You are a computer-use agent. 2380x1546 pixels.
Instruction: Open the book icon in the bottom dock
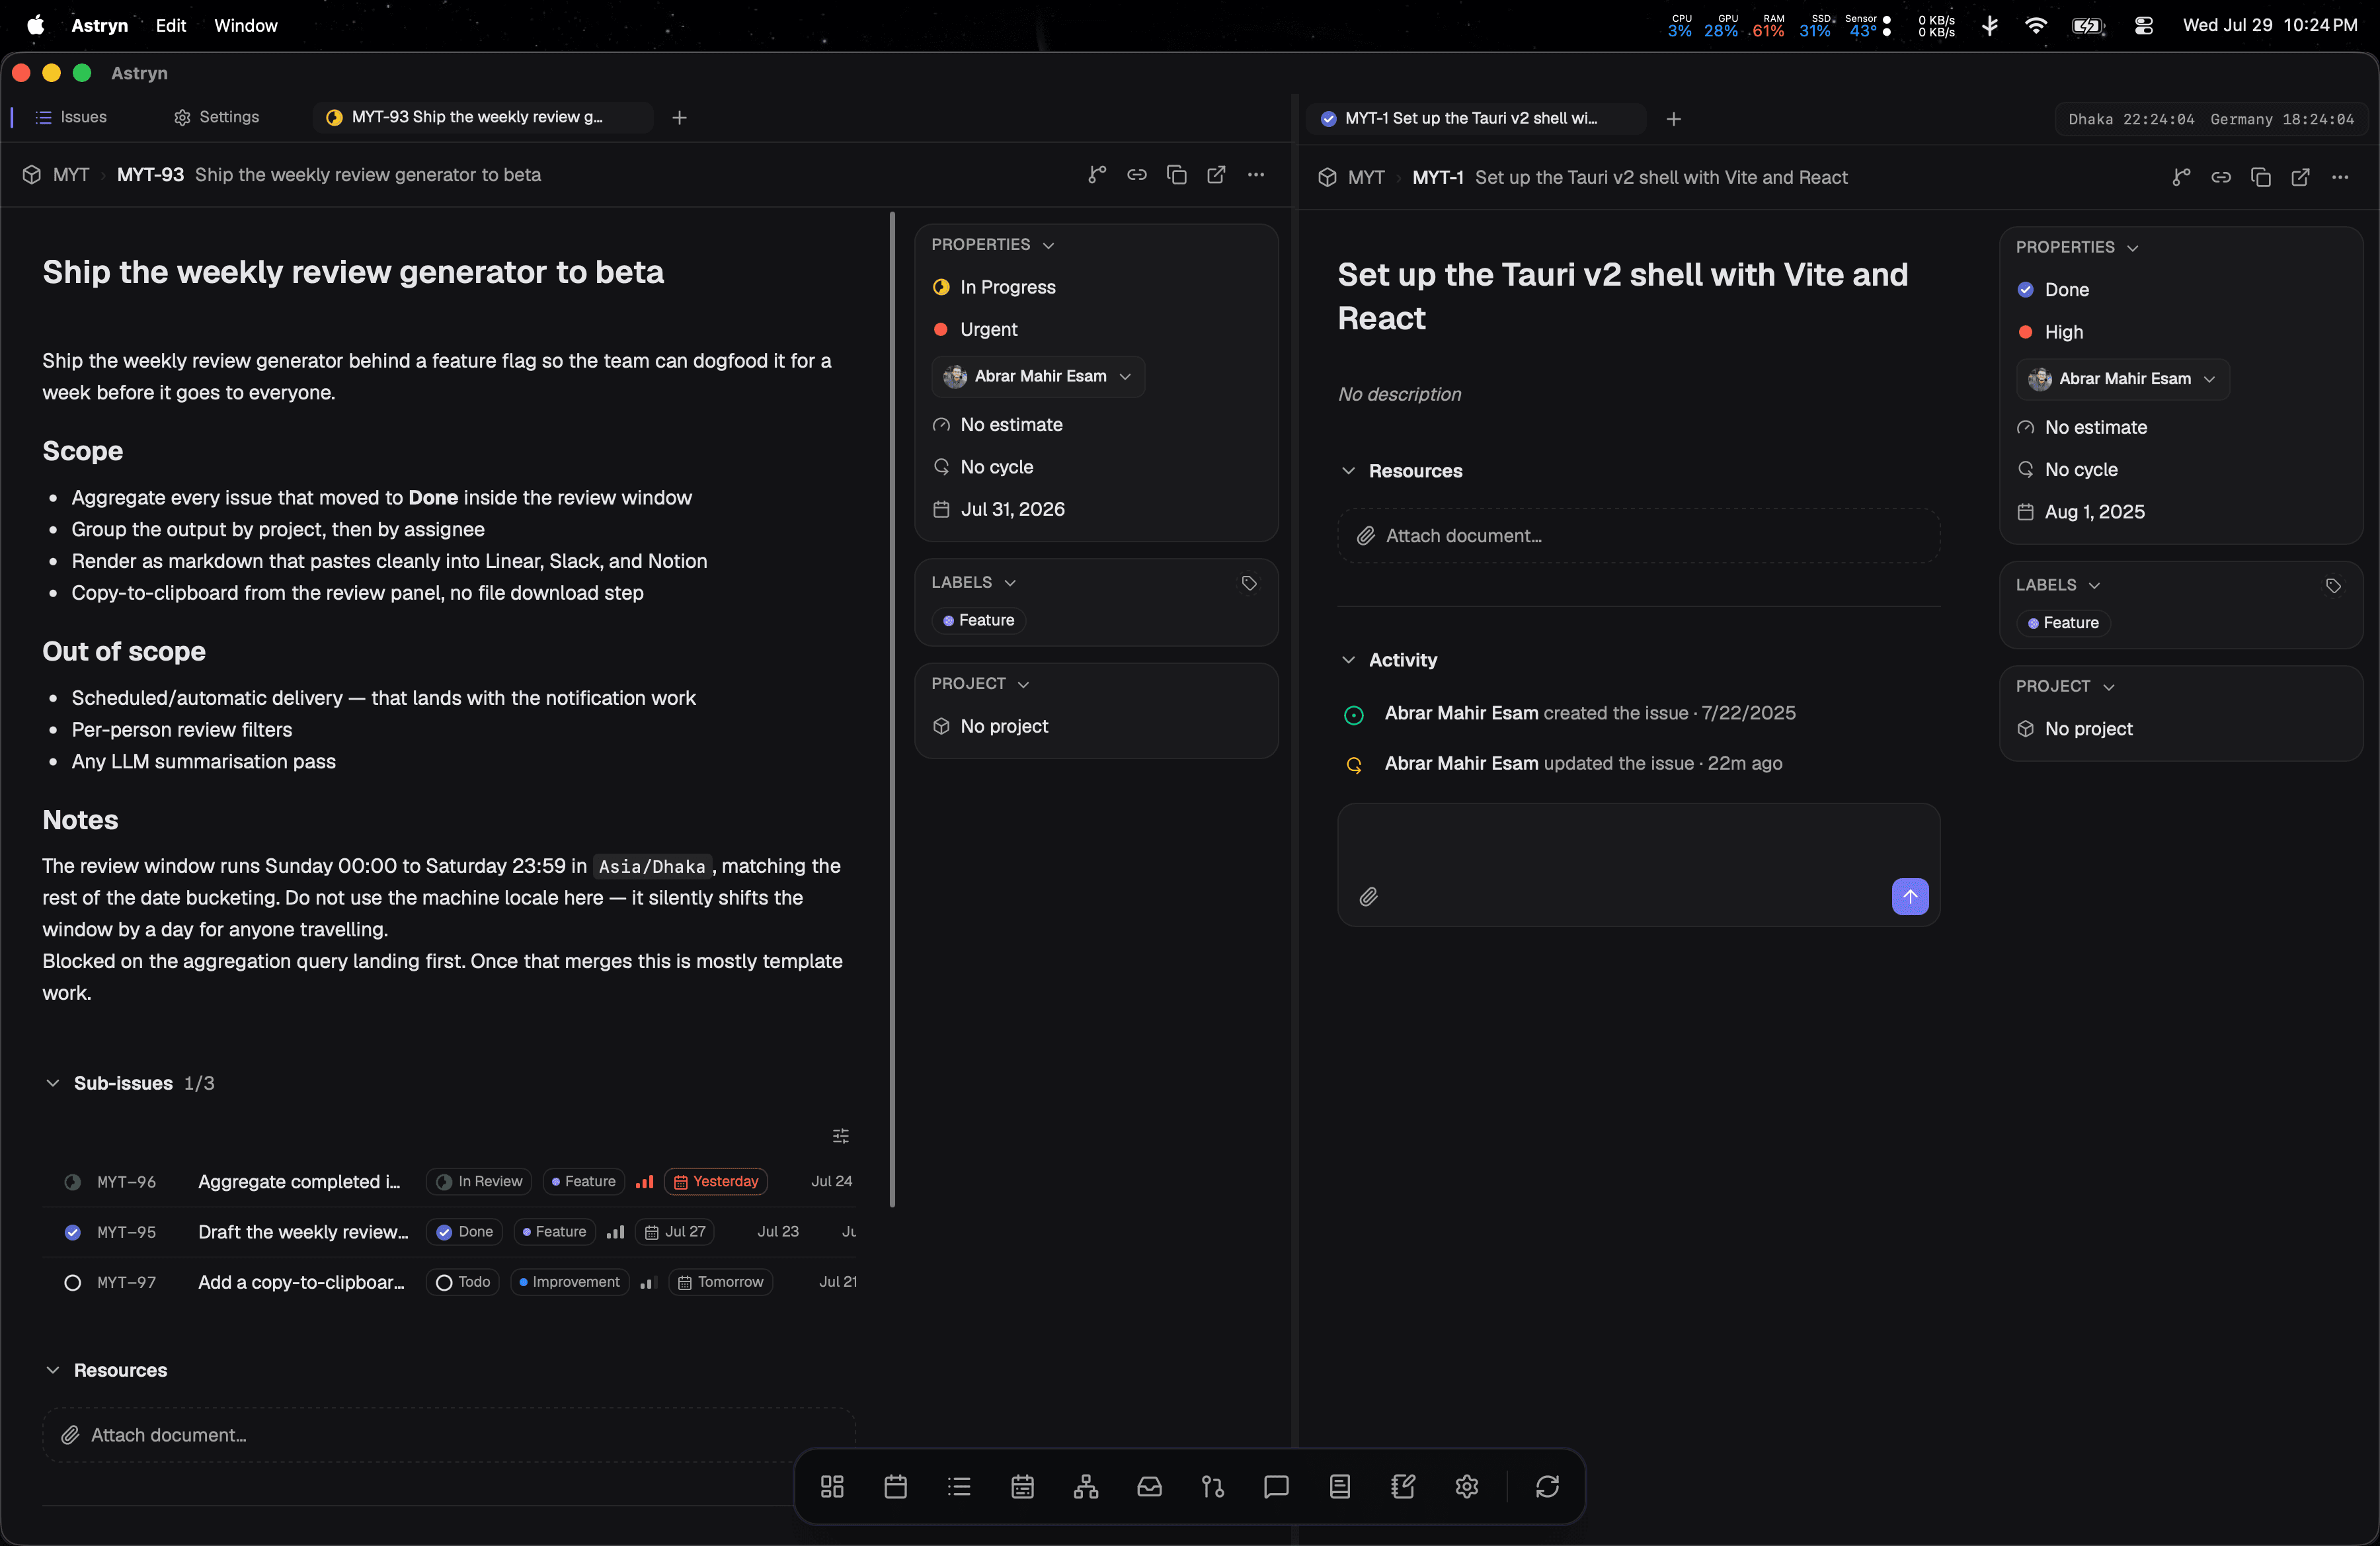(1340, 1486)
